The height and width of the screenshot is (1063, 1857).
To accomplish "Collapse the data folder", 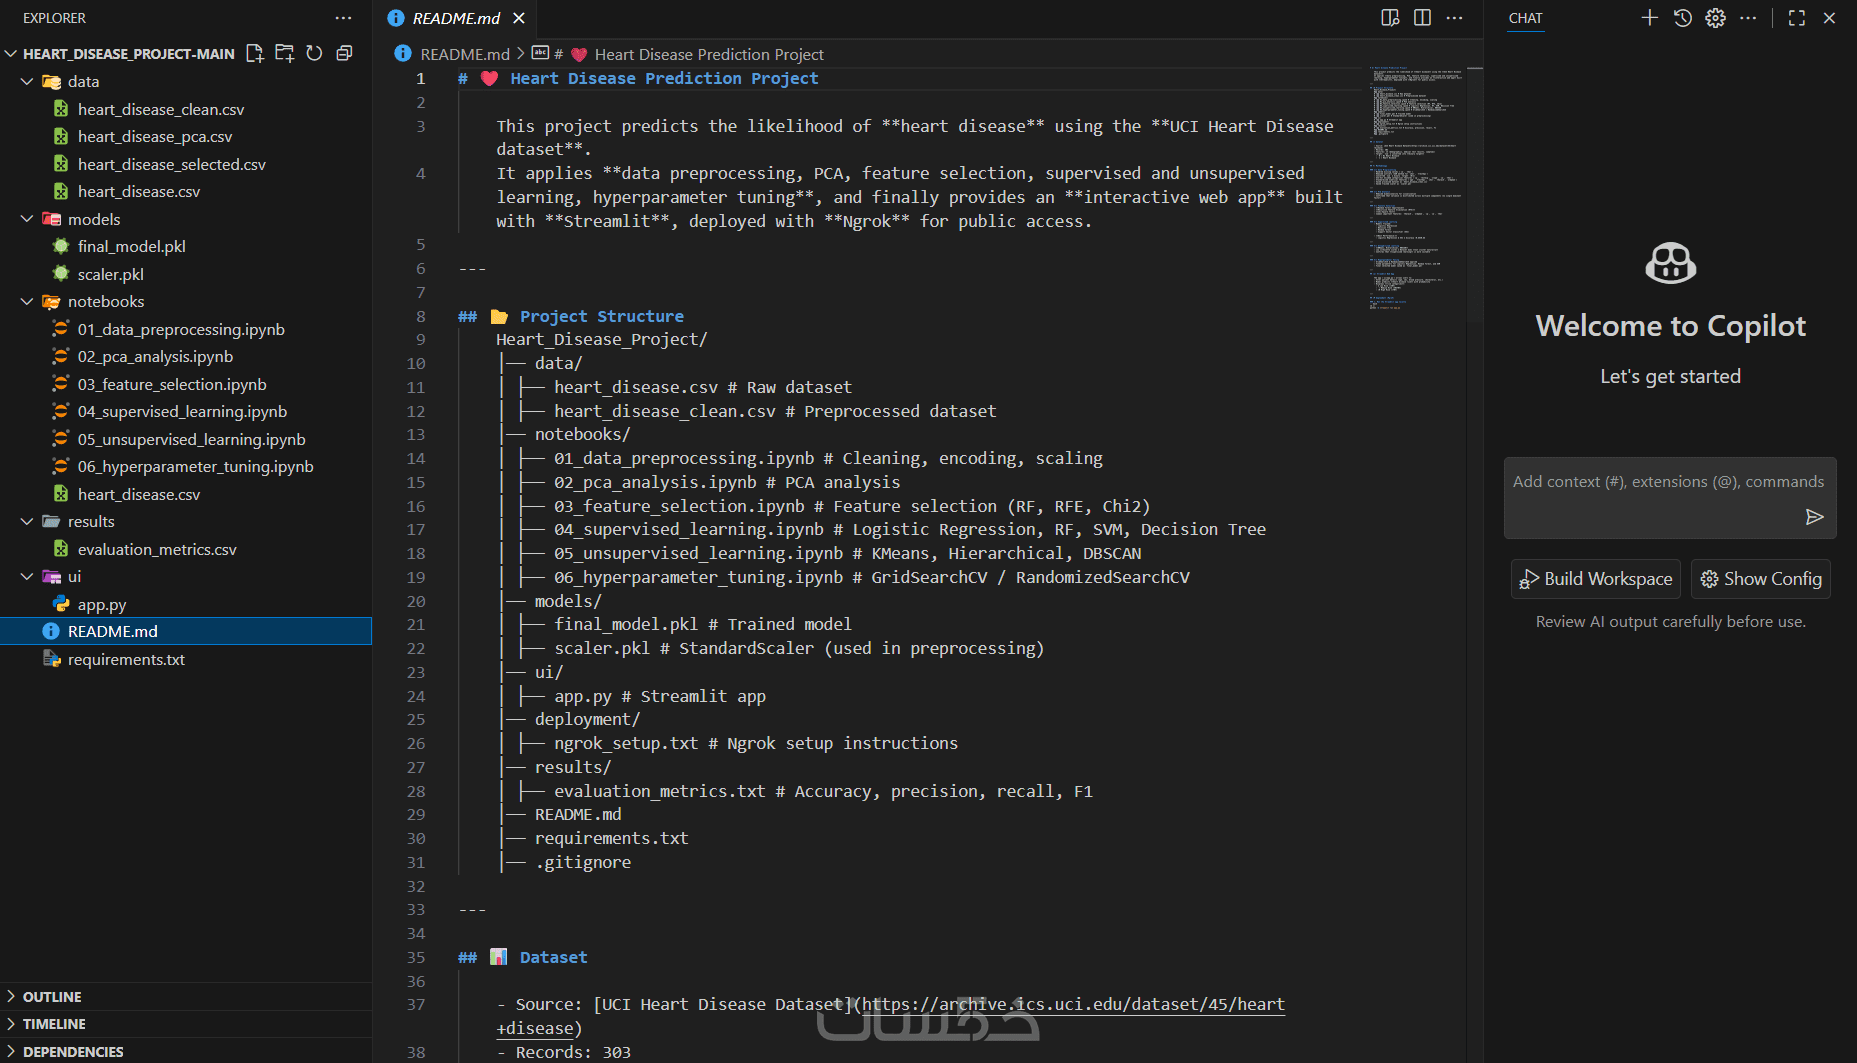I will tap(27, 81).
